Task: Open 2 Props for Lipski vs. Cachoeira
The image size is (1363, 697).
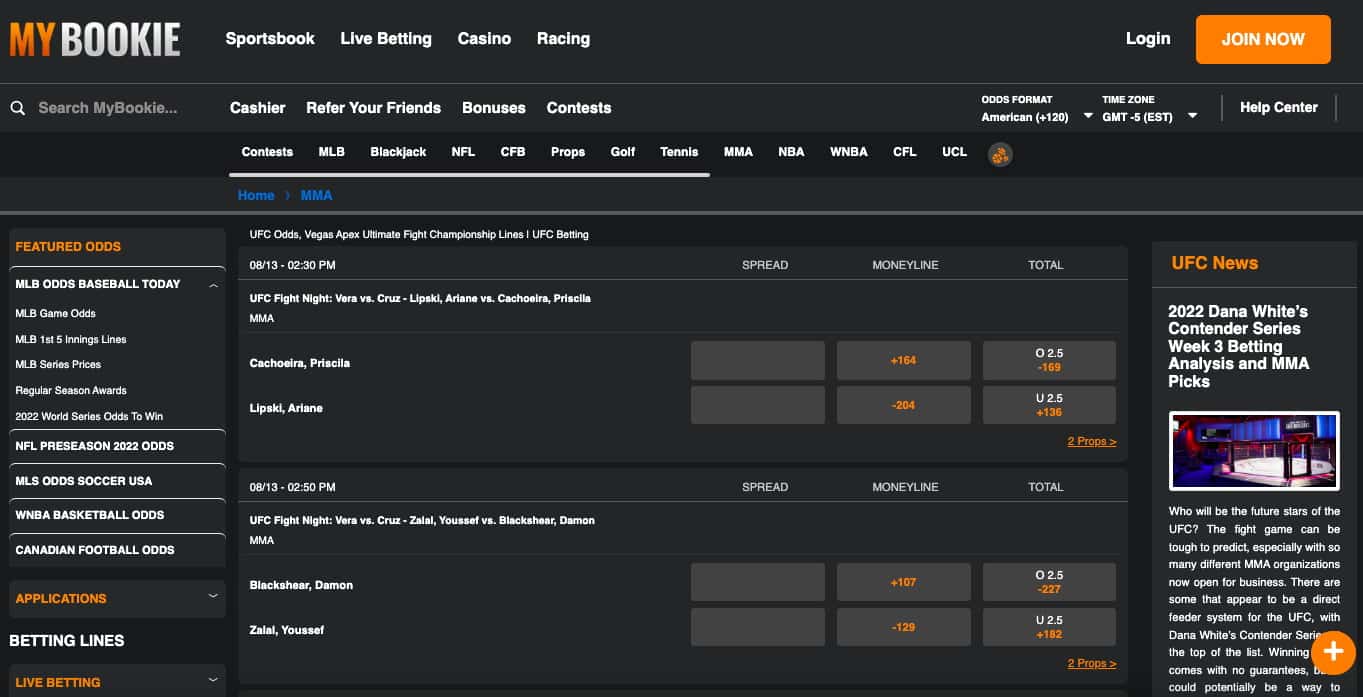Action: (x=1092, y=441)
